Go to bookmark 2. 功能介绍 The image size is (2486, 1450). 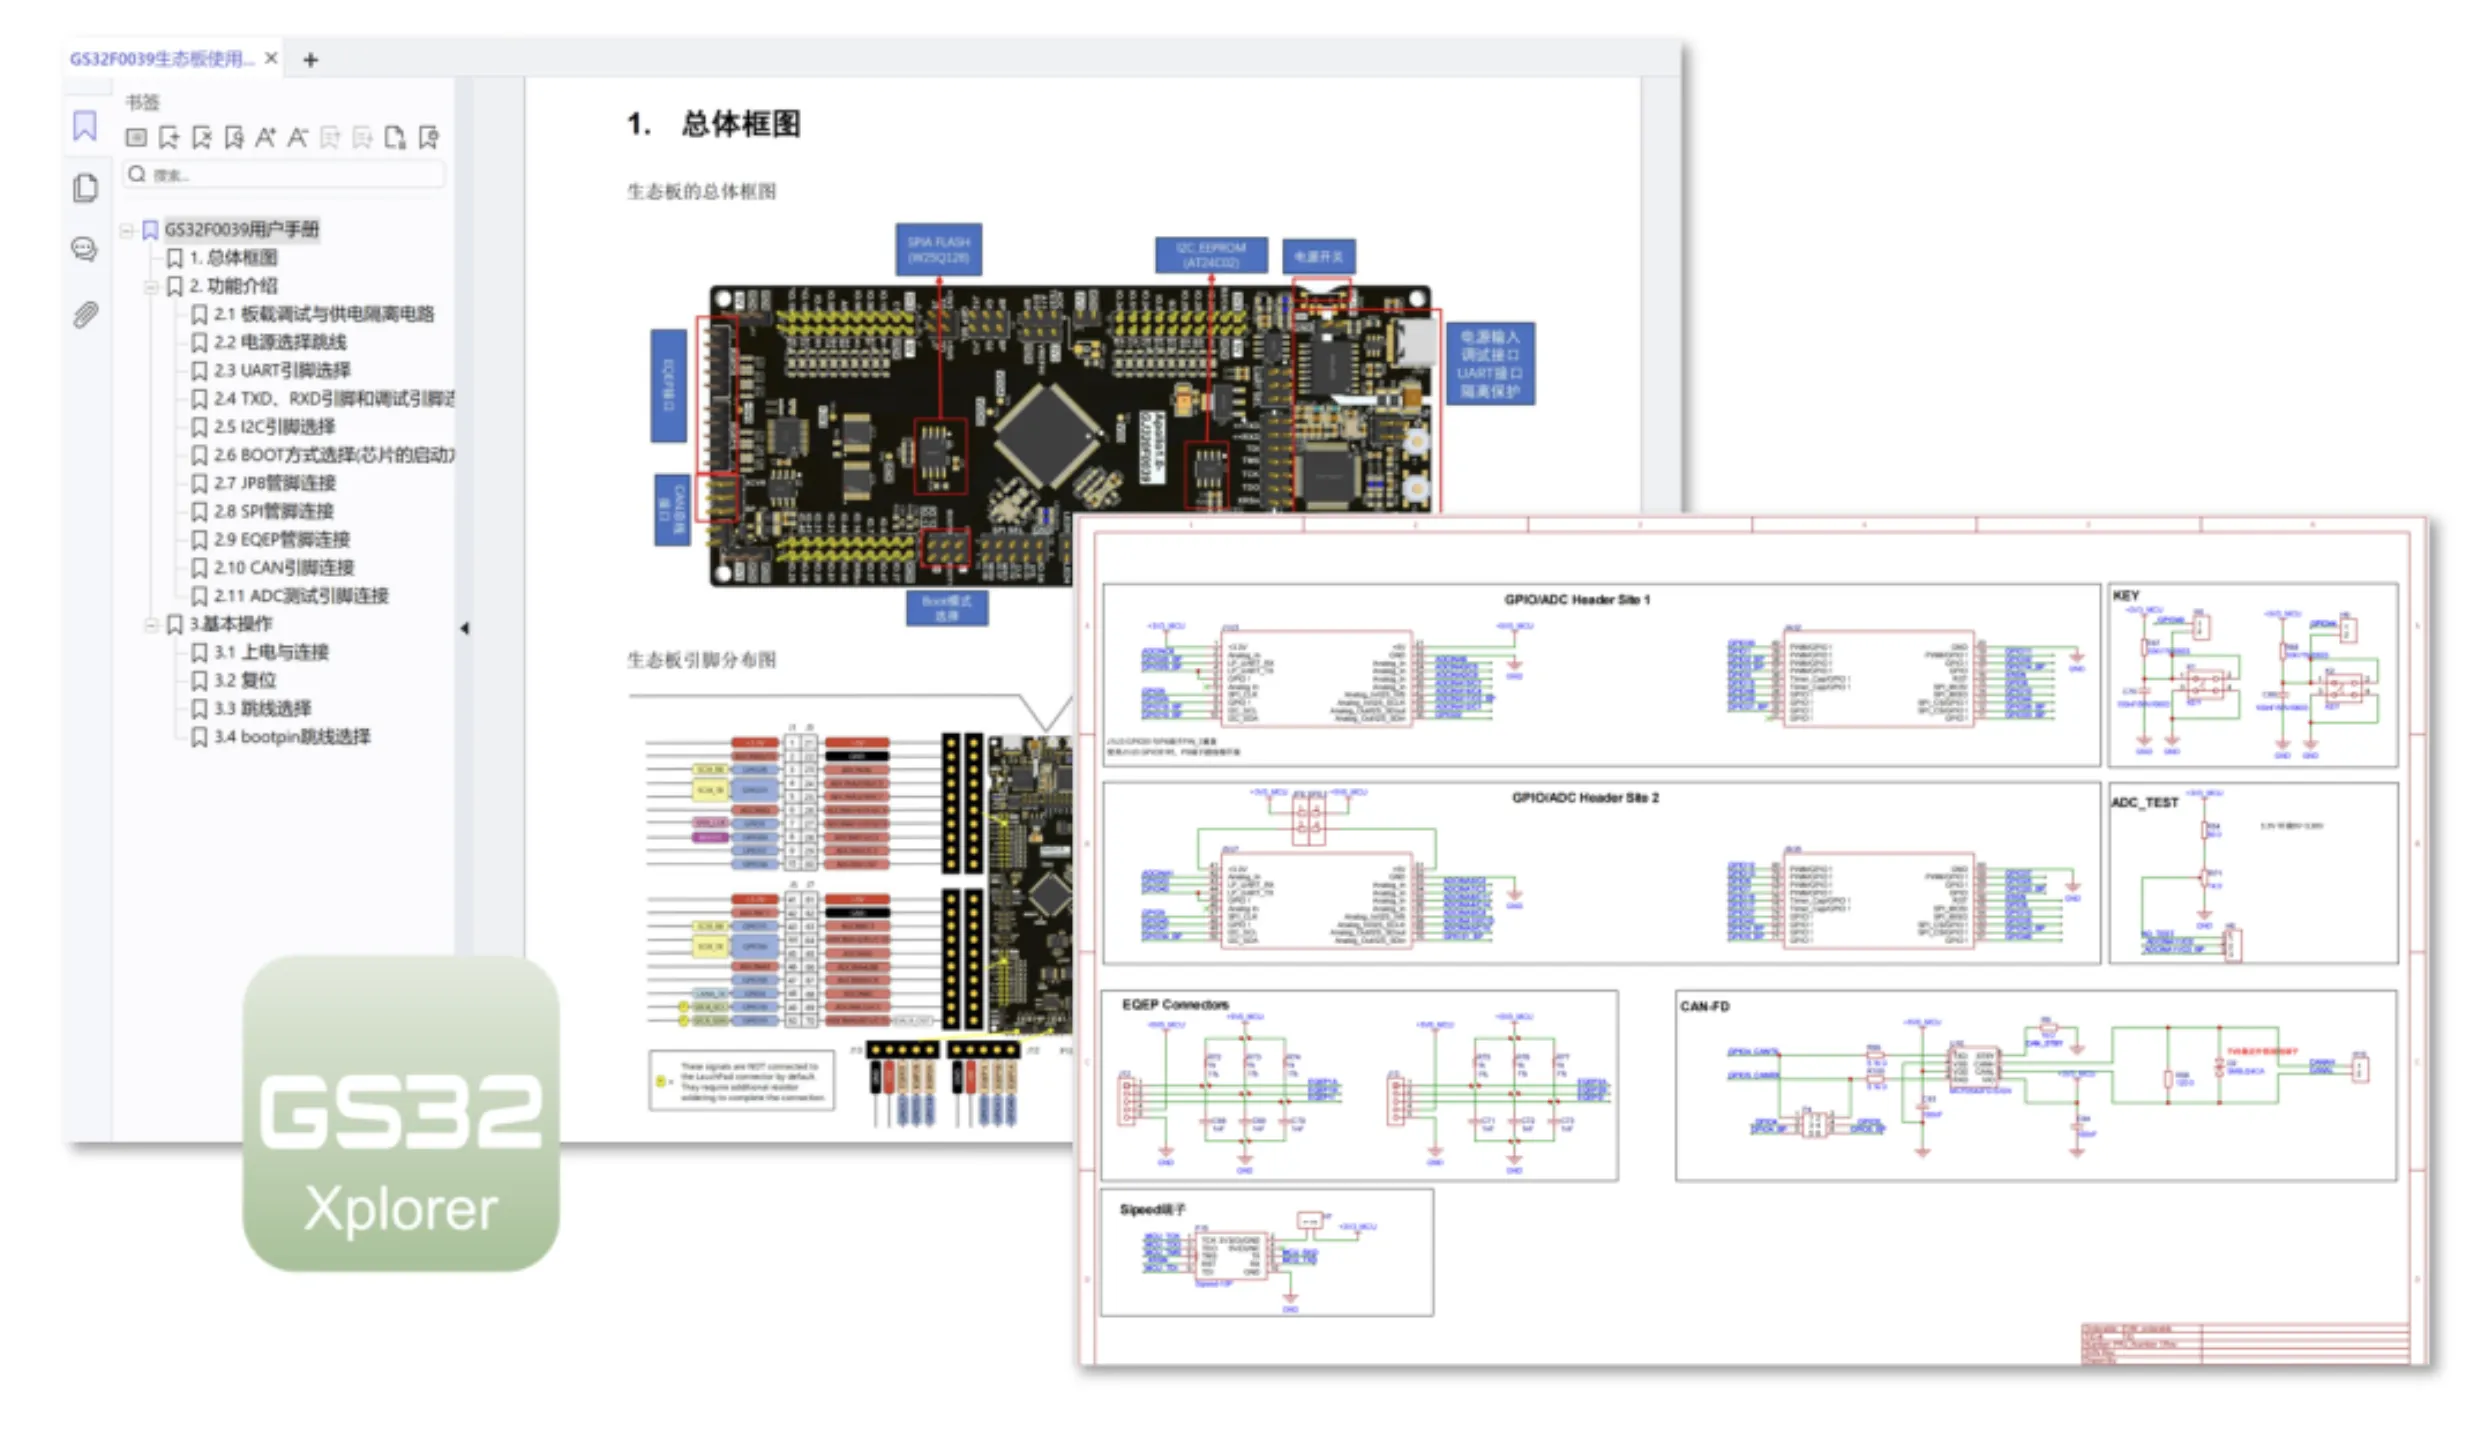pyautogui.click(x=233, y=286)
